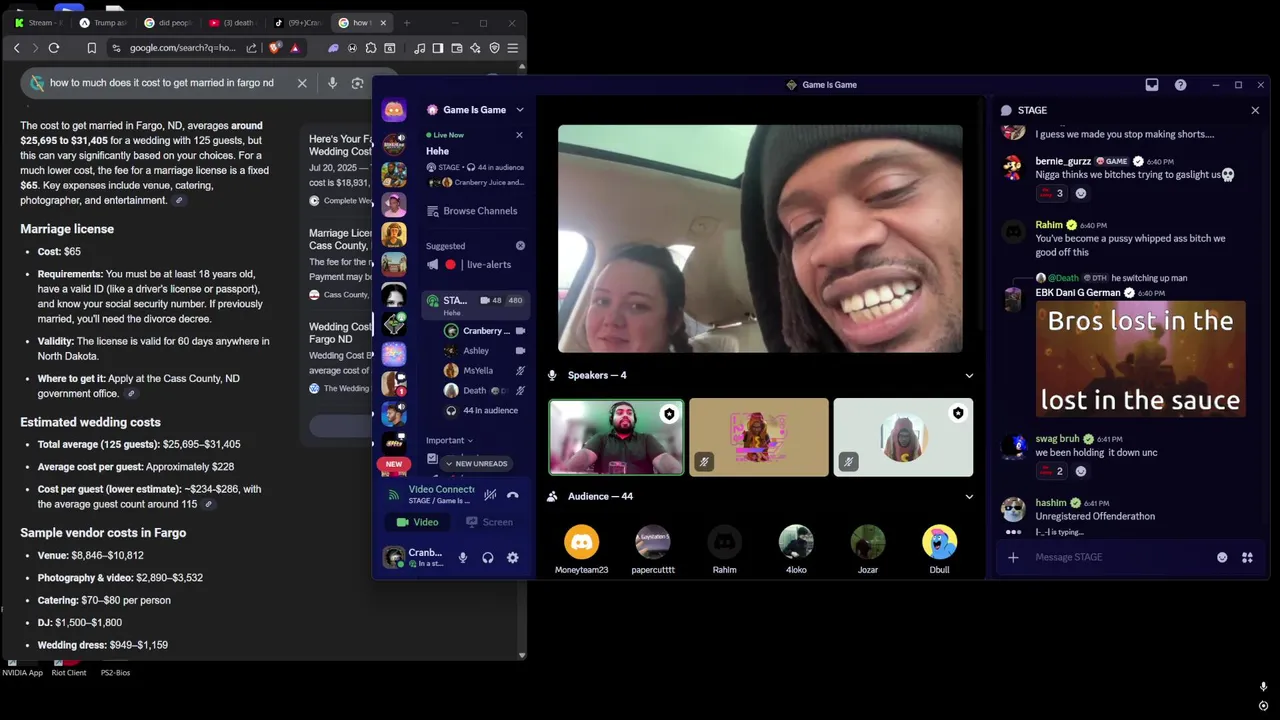Image resolution: width=1280 pixels, height=720 pixels.
Task: Go back in the browser
Action: click(16, 48)
